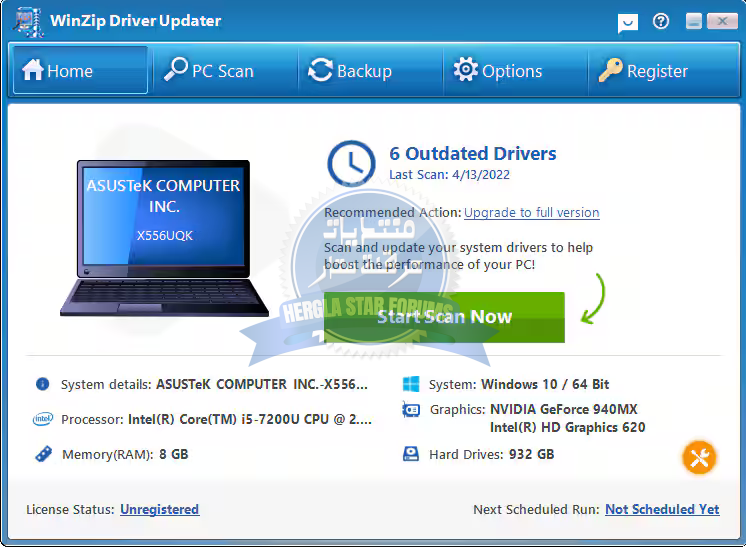Click the Windows 10 / 64 Bit value
Screen dimensions: 746x547
click(545, 384)
